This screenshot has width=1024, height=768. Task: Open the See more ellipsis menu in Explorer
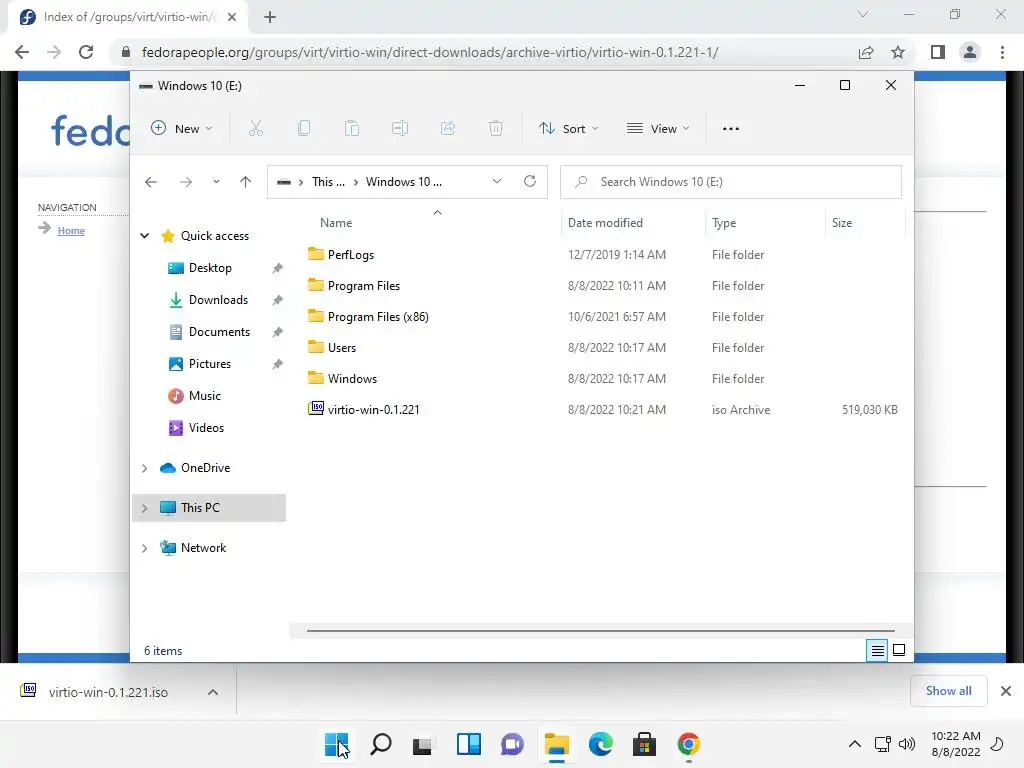pyautogui.click(x=731, y=129)
